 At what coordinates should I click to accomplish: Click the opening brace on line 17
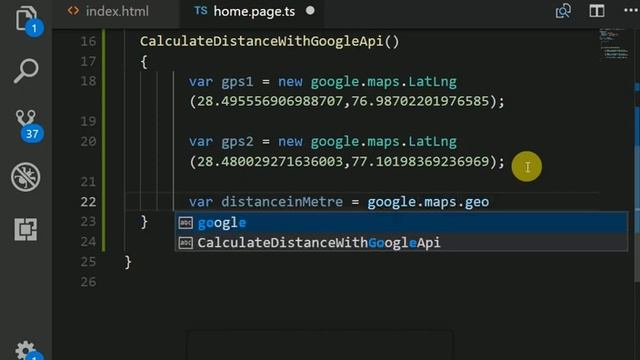coord(144,62)
